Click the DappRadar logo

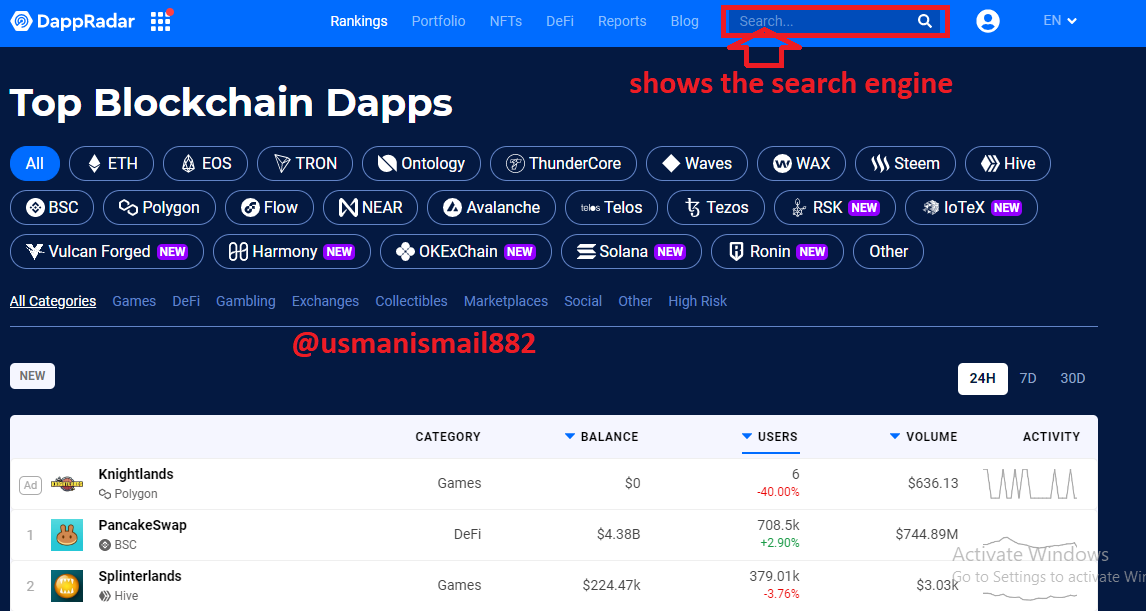72,21
